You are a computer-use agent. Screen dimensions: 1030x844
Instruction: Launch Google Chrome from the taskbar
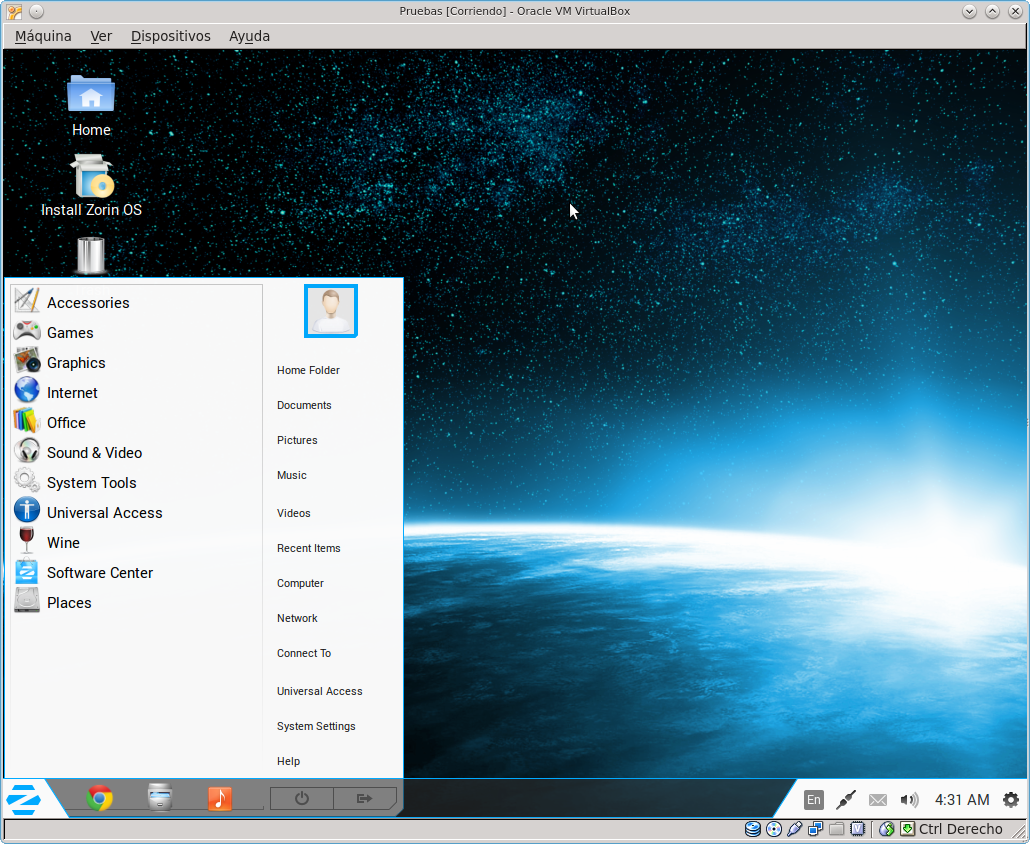click(99, 798)
